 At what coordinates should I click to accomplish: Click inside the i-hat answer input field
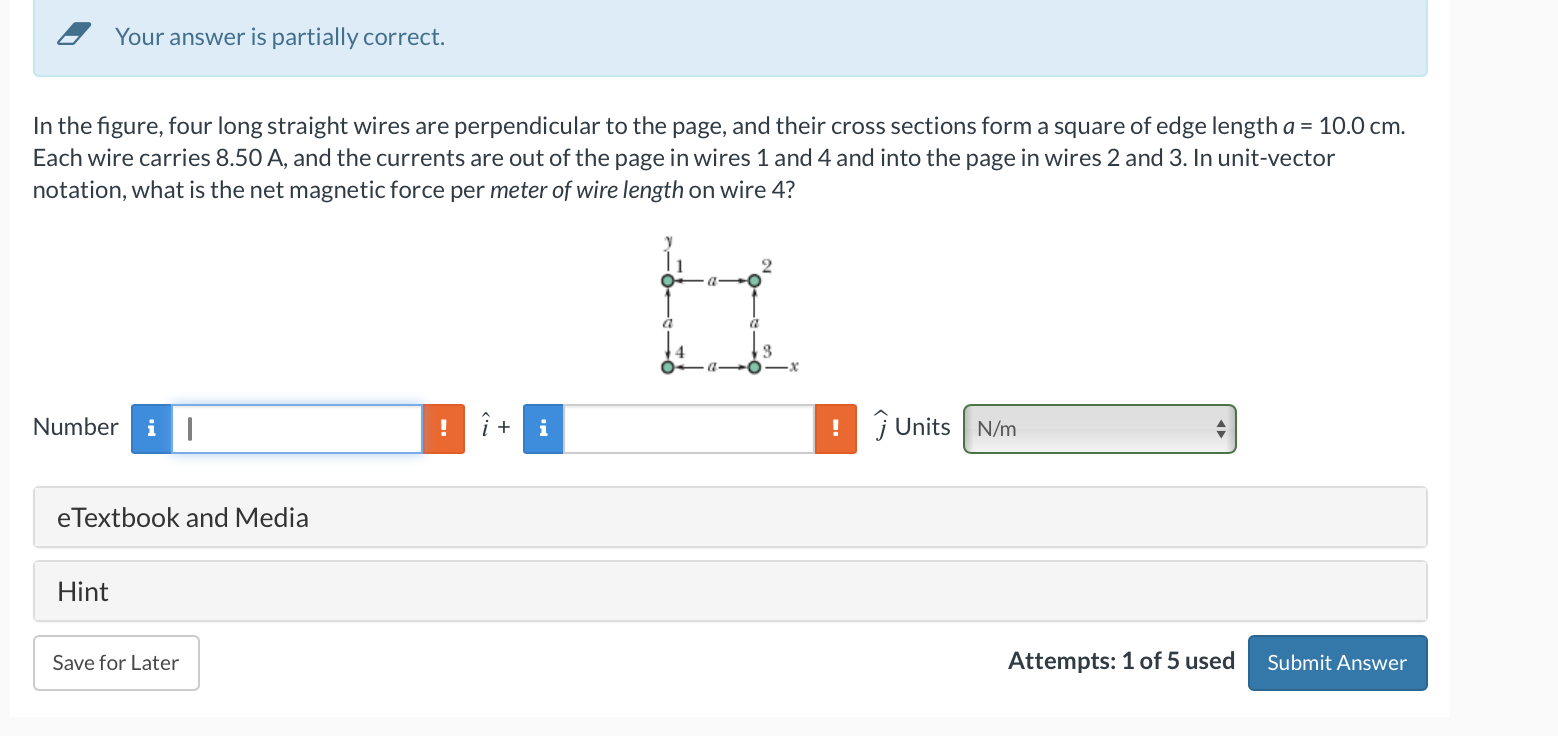point(297,428)
